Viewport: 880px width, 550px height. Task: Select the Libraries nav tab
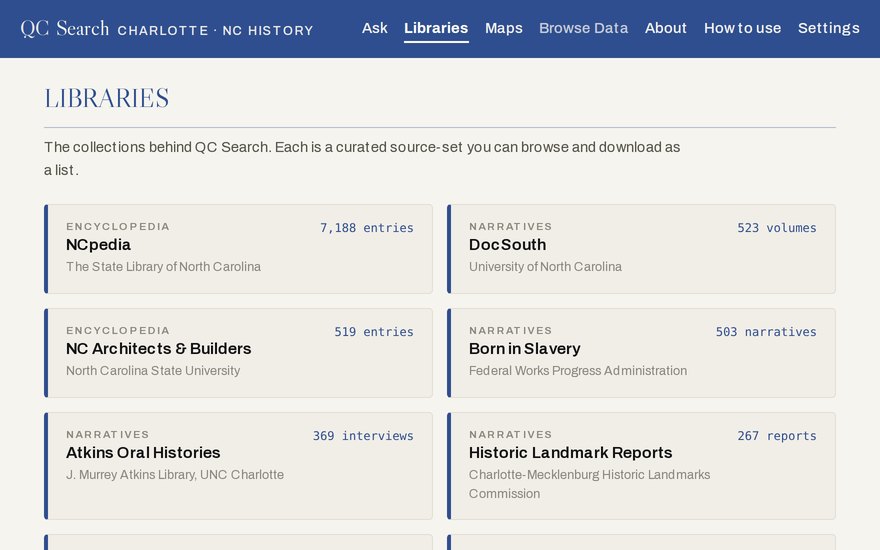(x=436, y=28)
